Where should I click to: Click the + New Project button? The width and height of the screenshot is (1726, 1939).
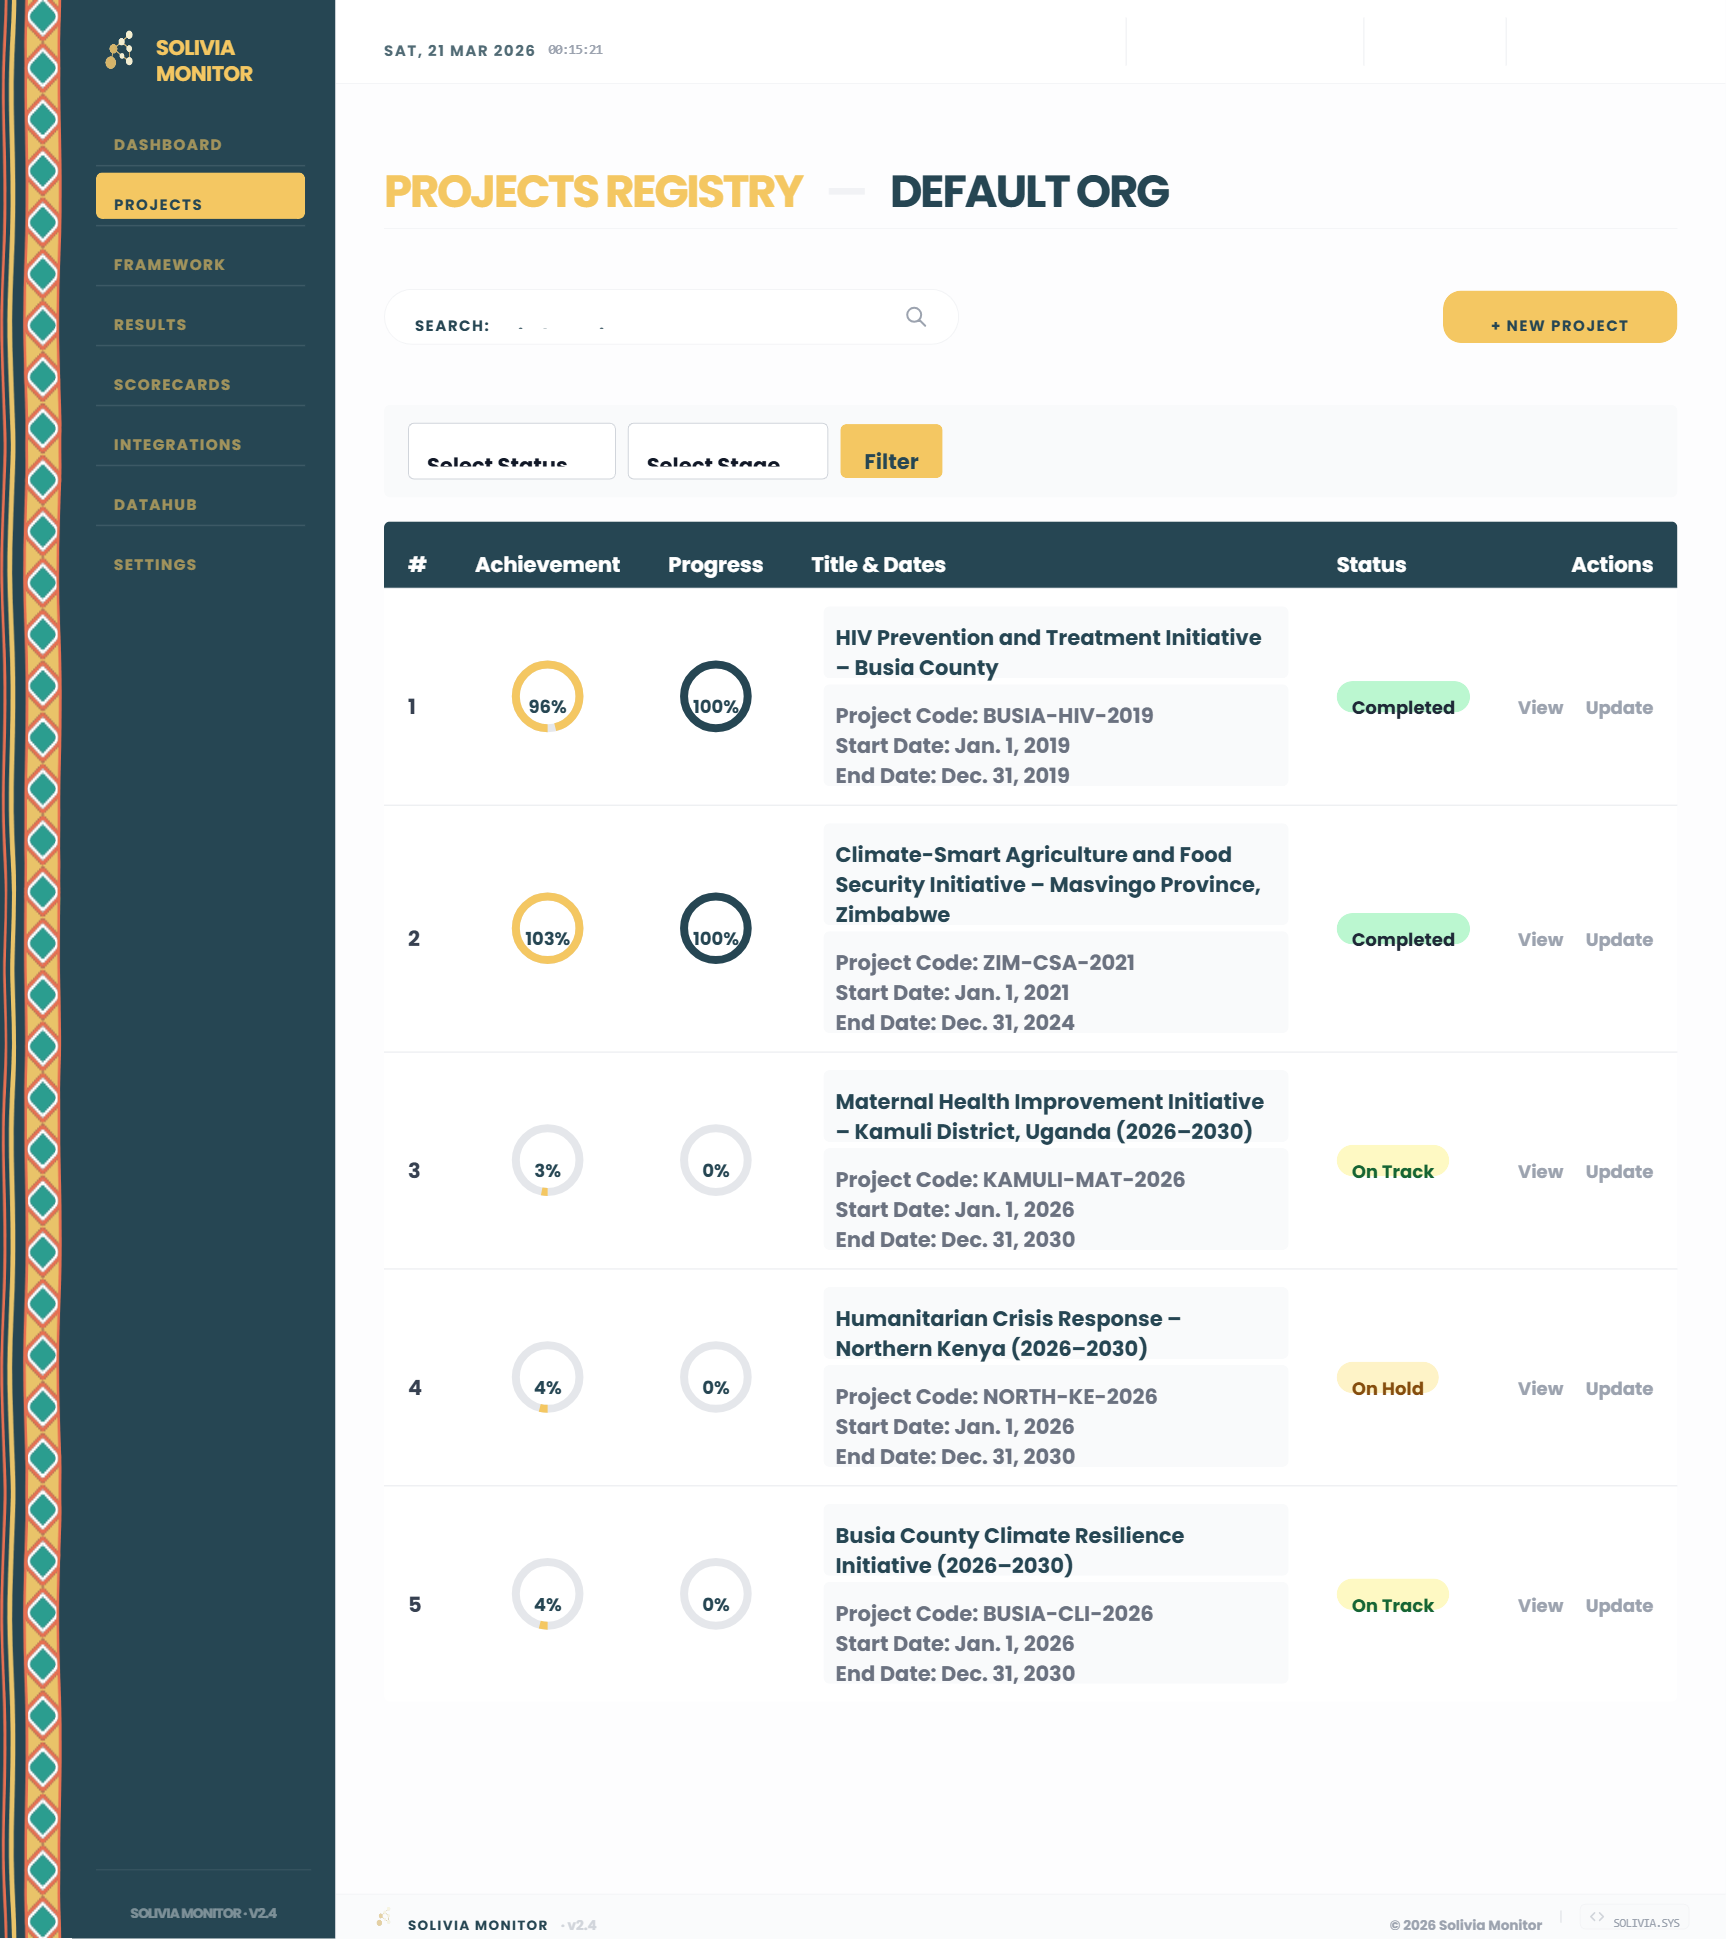pos(1559,325)
